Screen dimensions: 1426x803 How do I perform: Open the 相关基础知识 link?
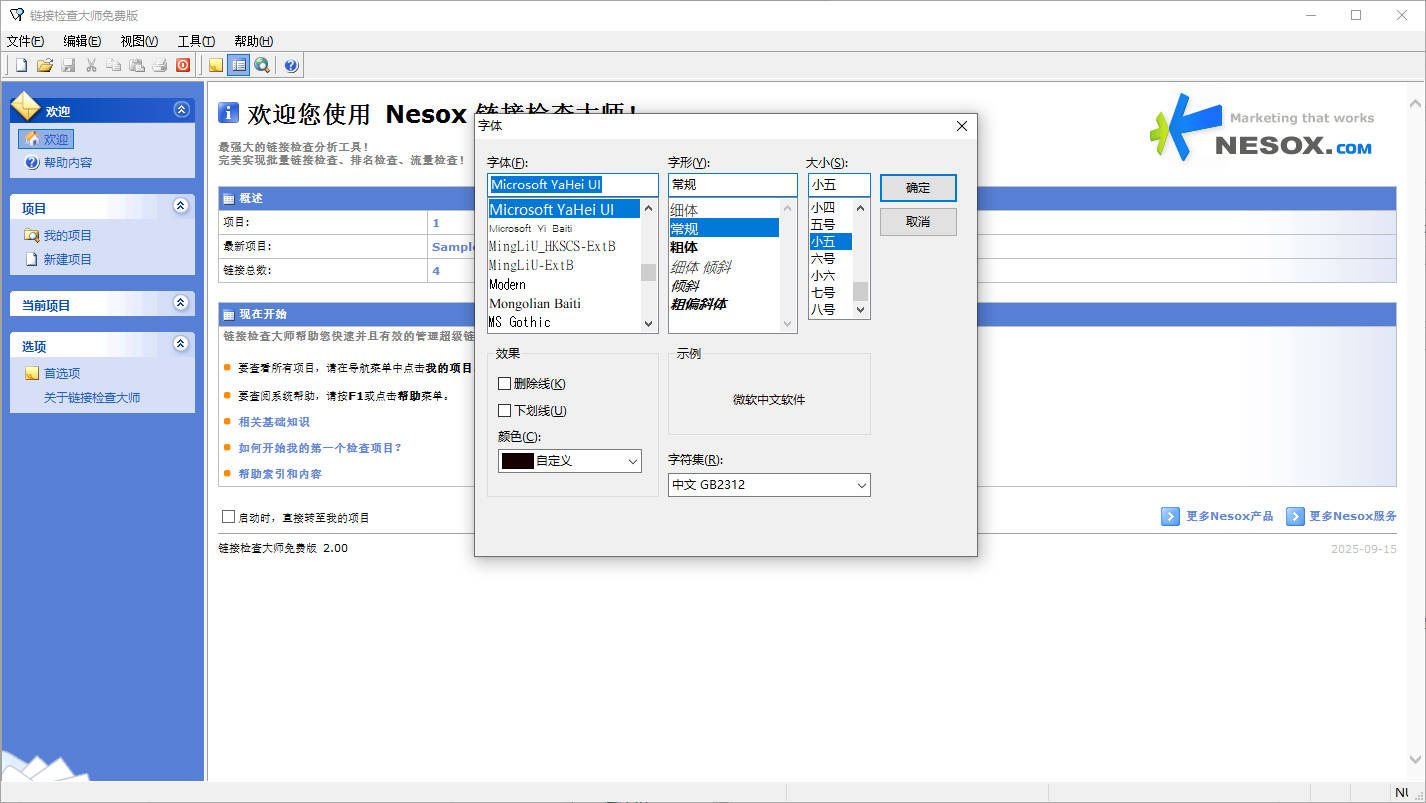click(x=274, y=422)
